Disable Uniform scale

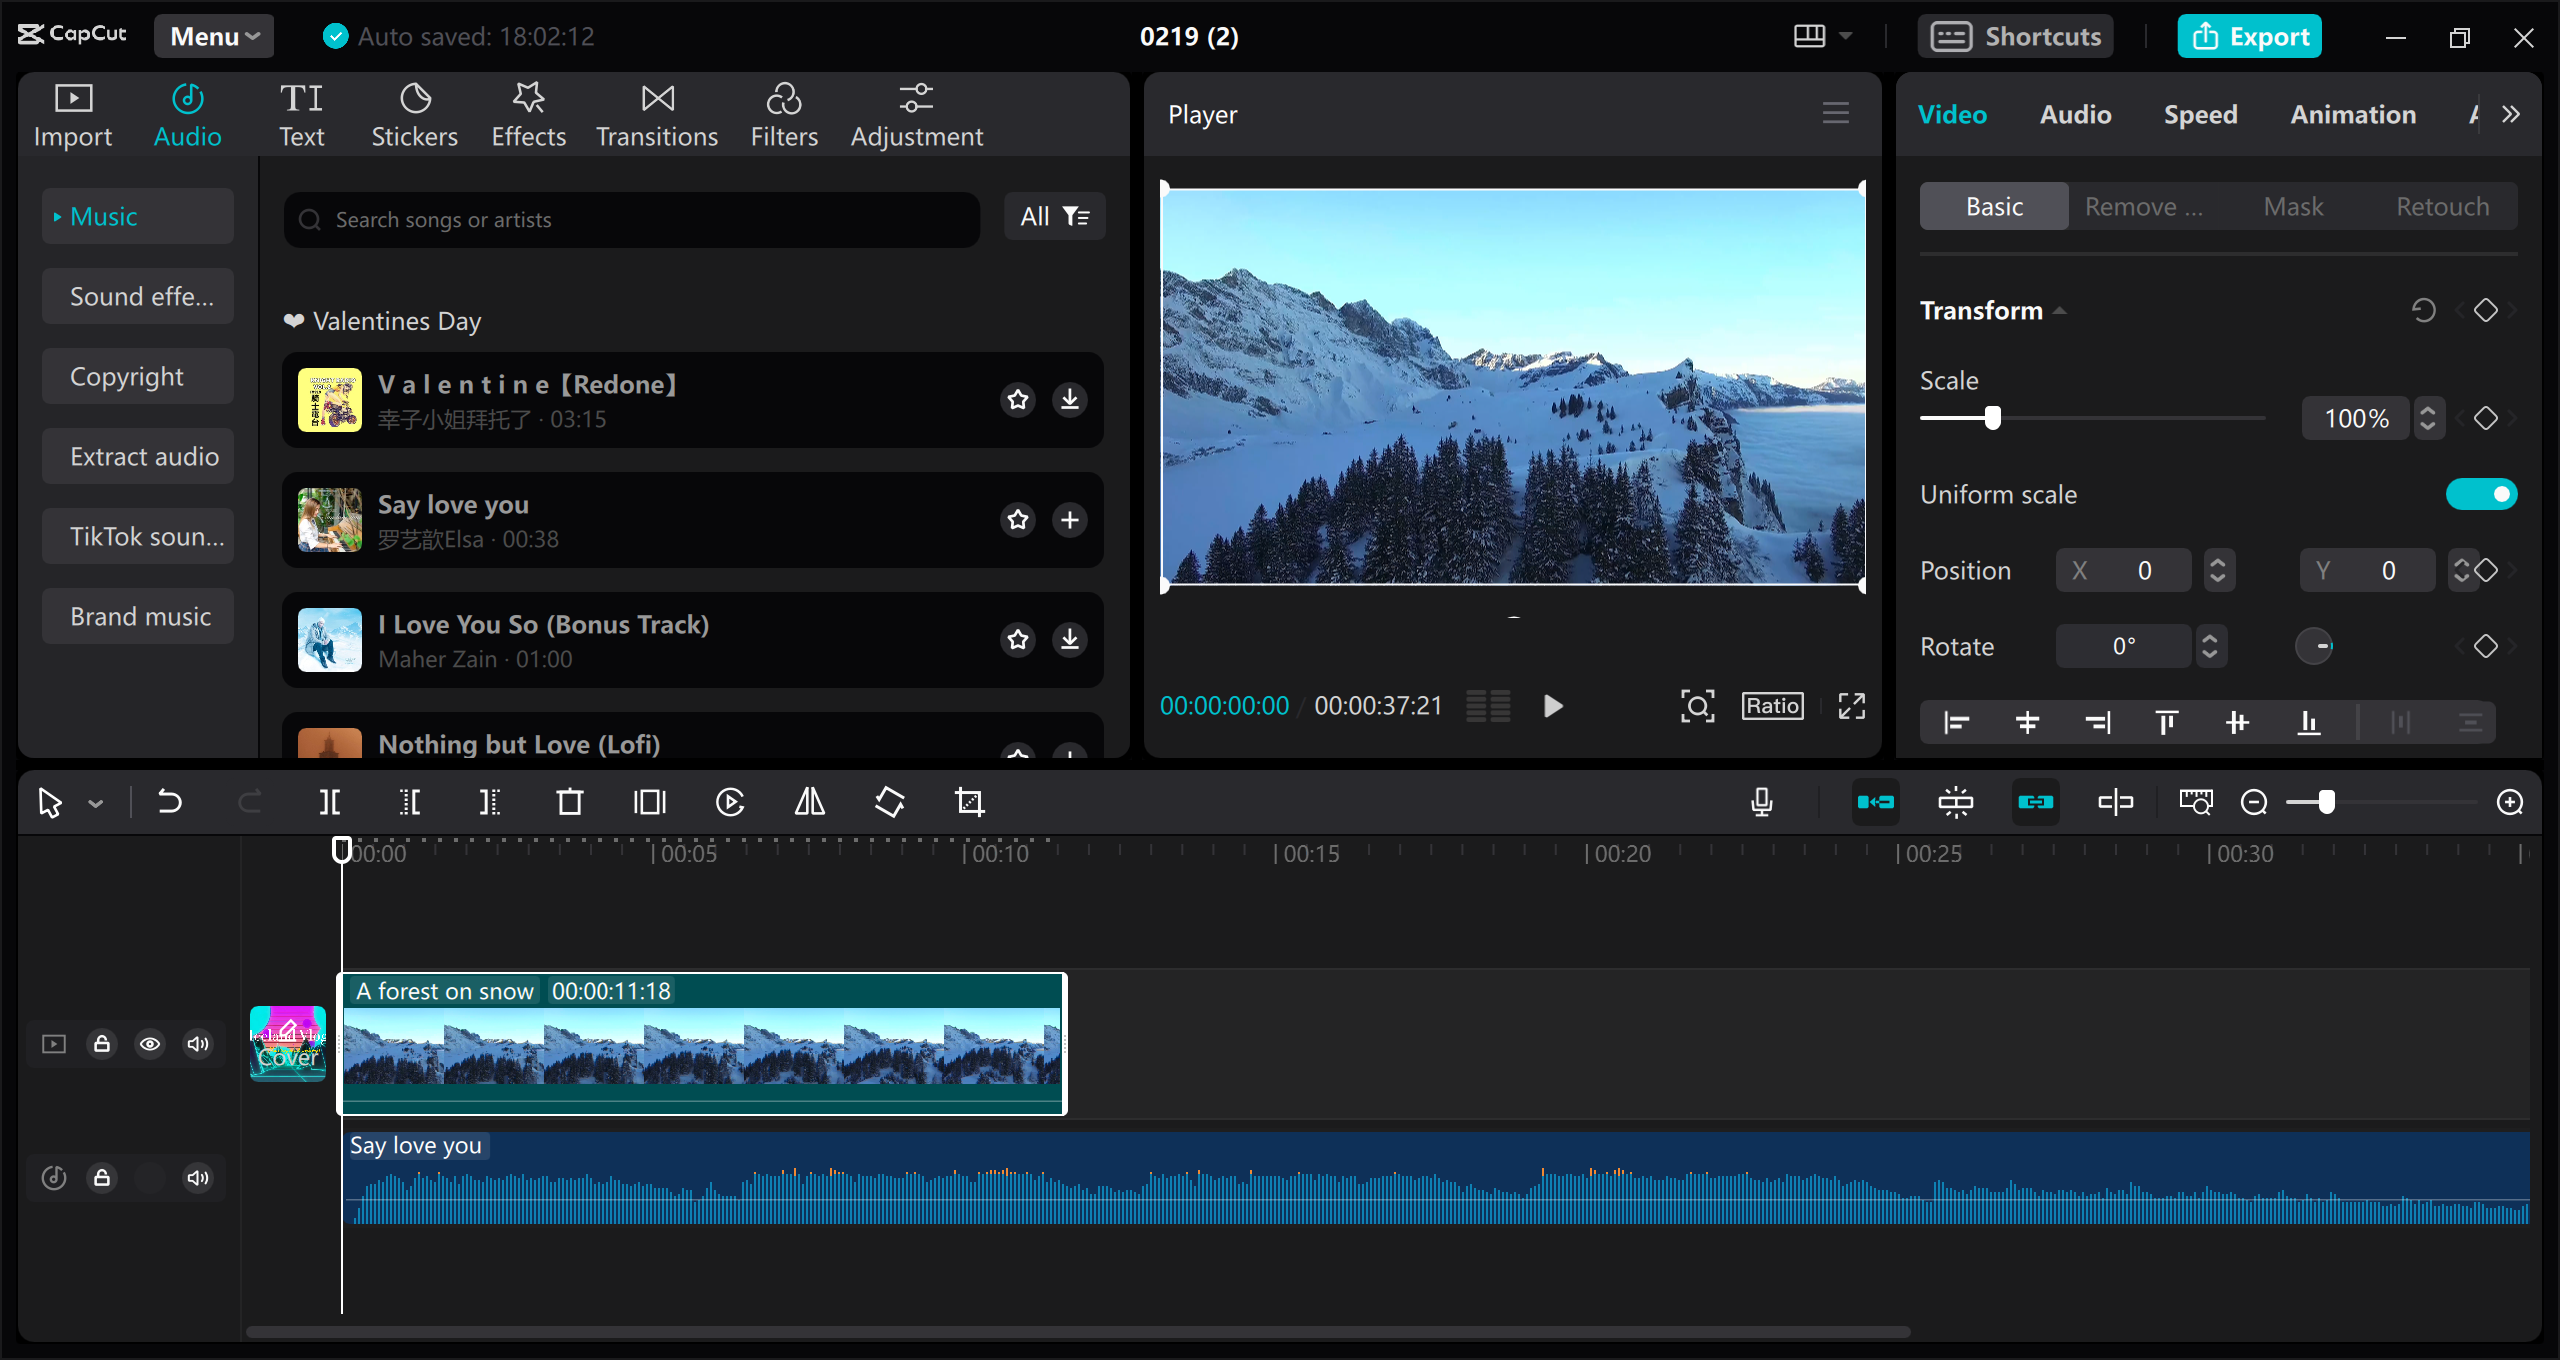(x=2481, y=493)
